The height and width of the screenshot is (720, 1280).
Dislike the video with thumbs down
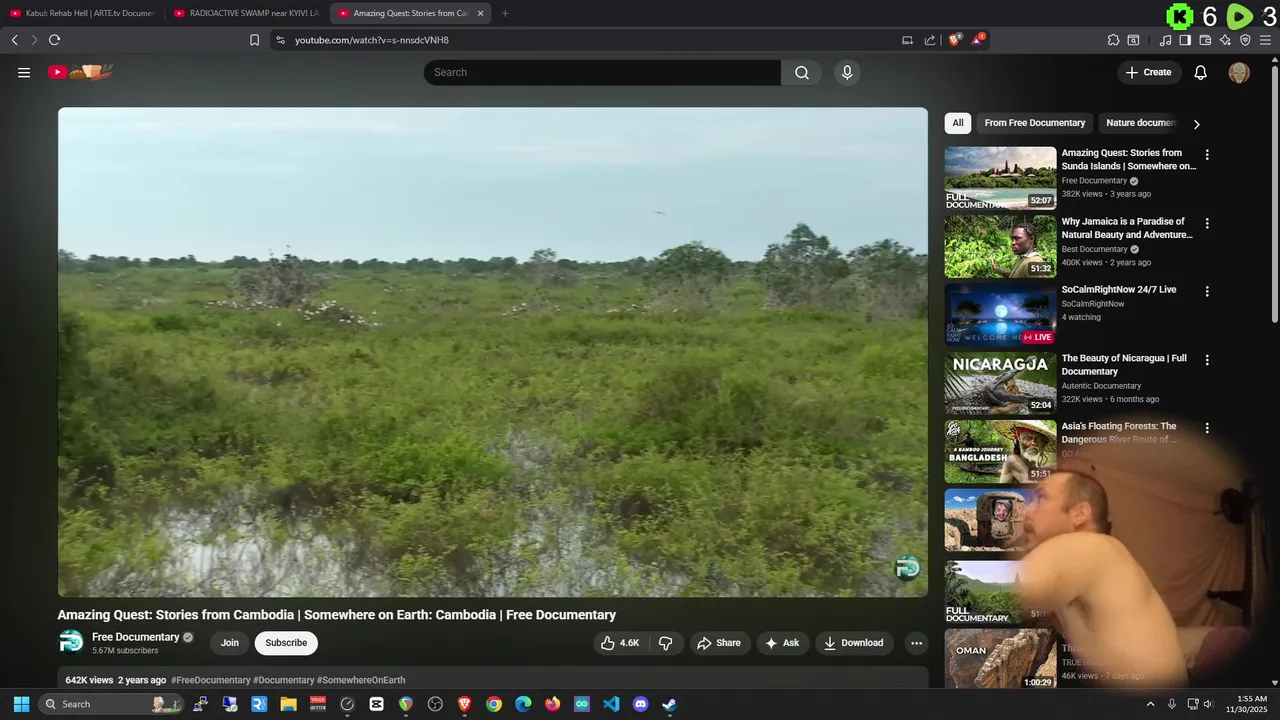[x=666, y=643]
